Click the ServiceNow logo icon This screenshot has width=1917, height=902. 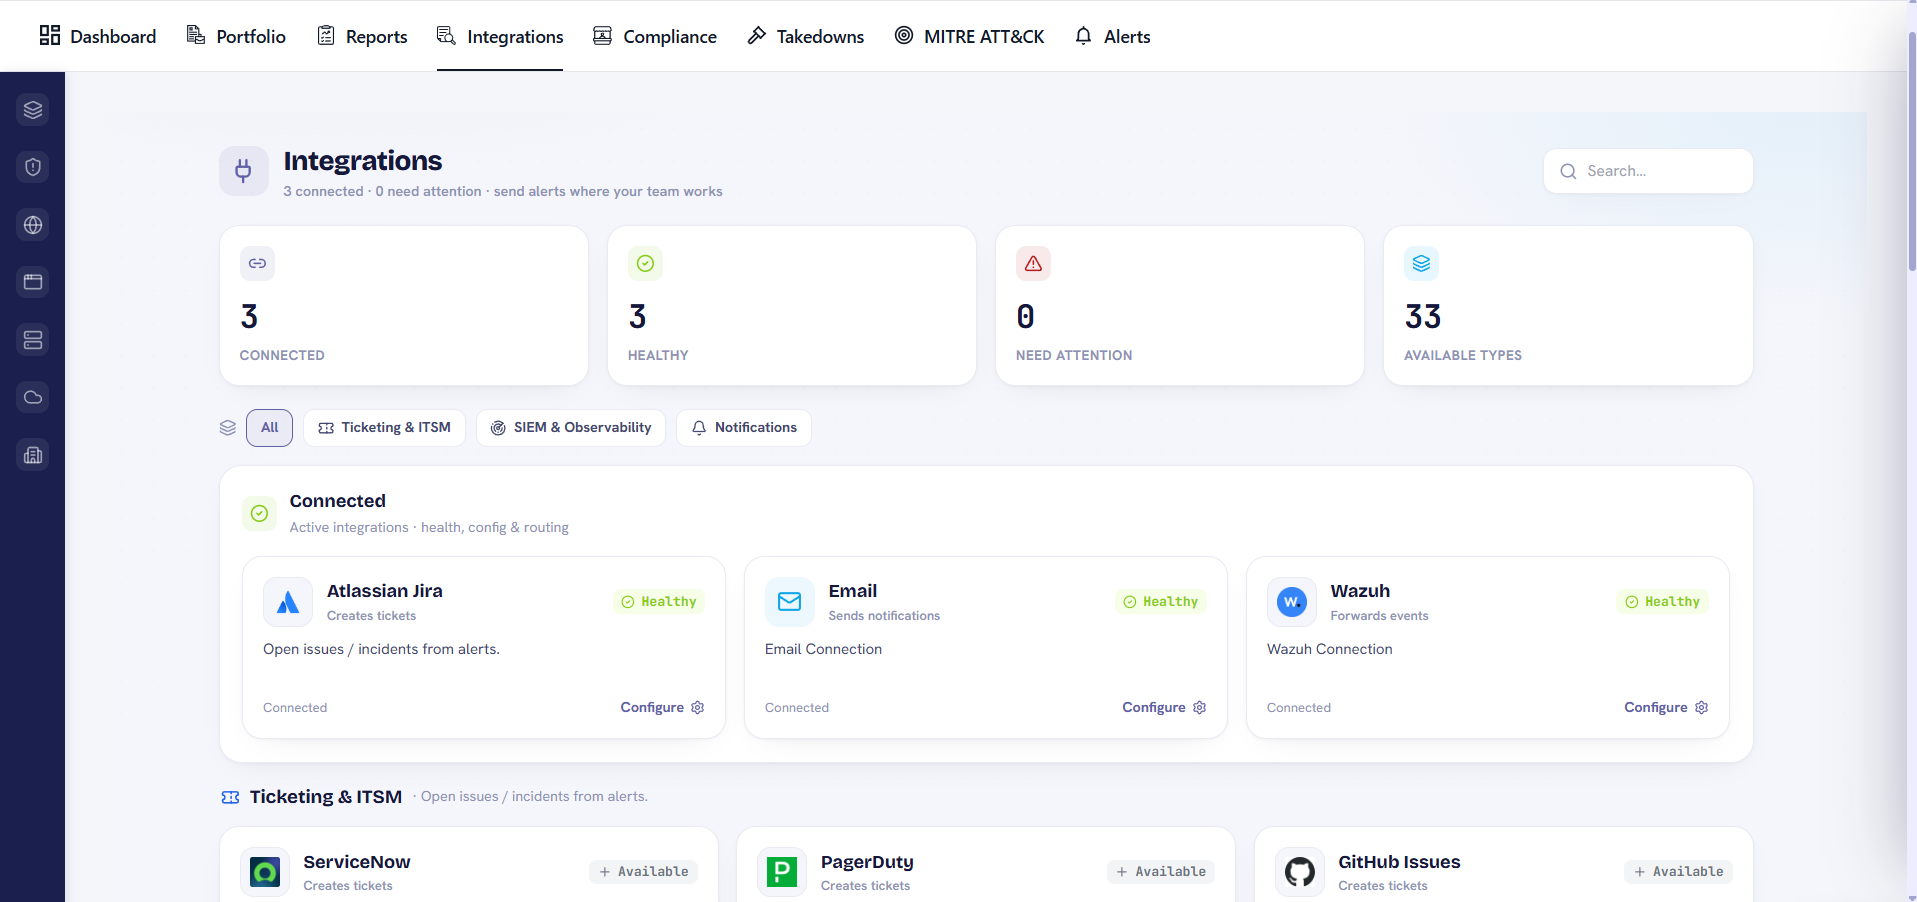point(265,872)
